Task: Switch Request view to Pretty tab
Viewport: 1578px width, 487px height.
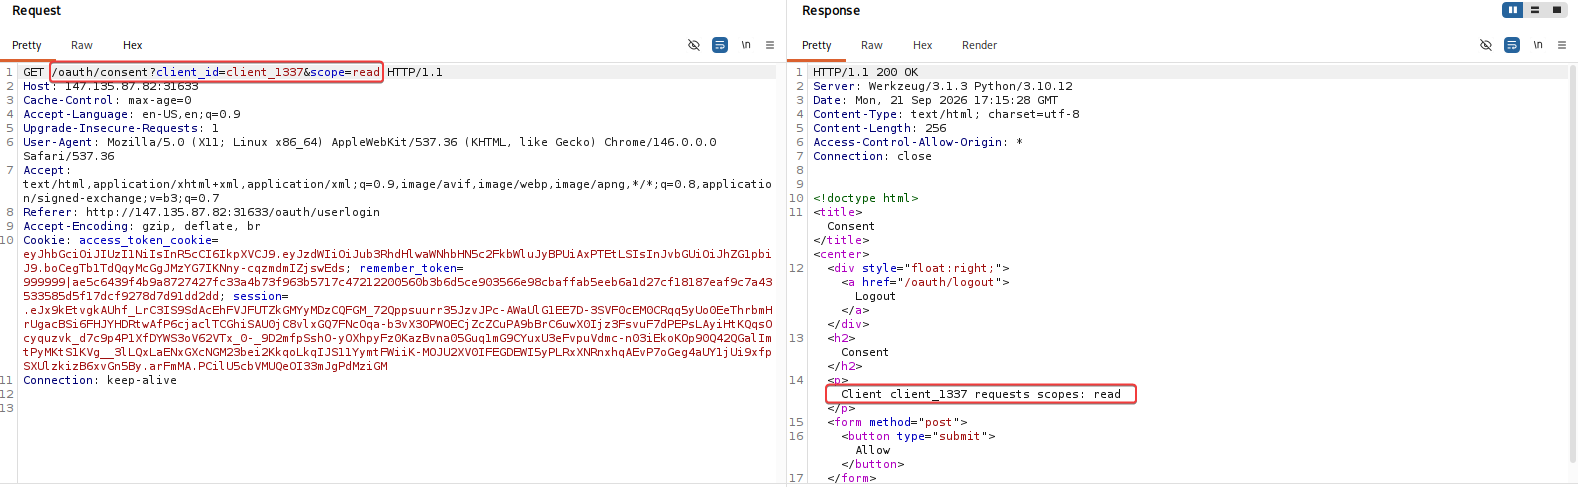Action: click(27, 45)
